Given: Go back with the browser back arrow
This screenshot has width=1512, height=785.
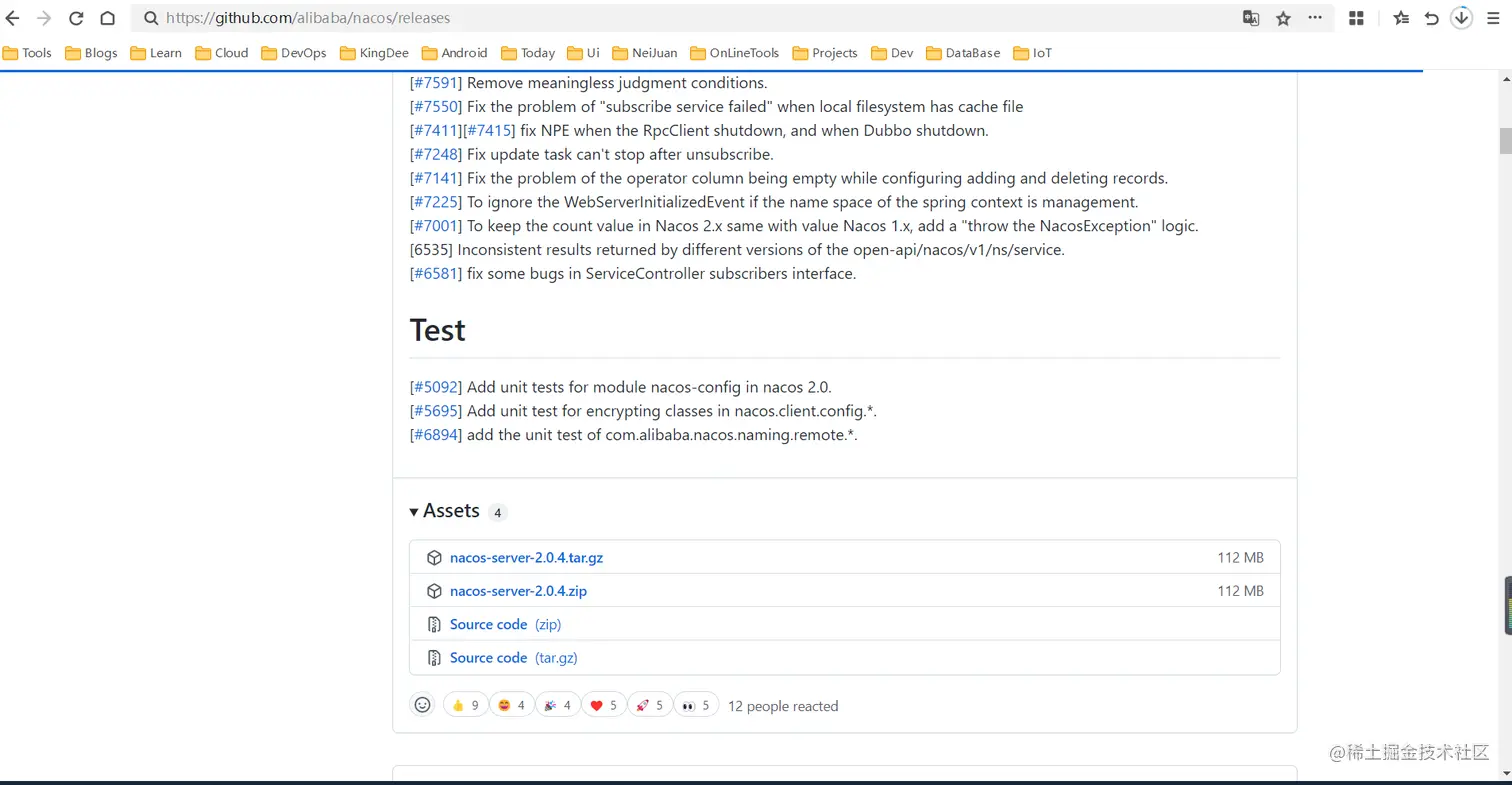Looking at the screenshot, I should pyautogui.click(x=13, y=18).
